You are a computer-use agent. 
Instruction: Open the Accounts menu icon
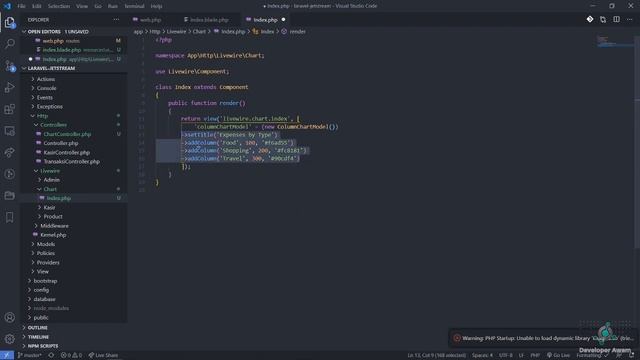9,317
